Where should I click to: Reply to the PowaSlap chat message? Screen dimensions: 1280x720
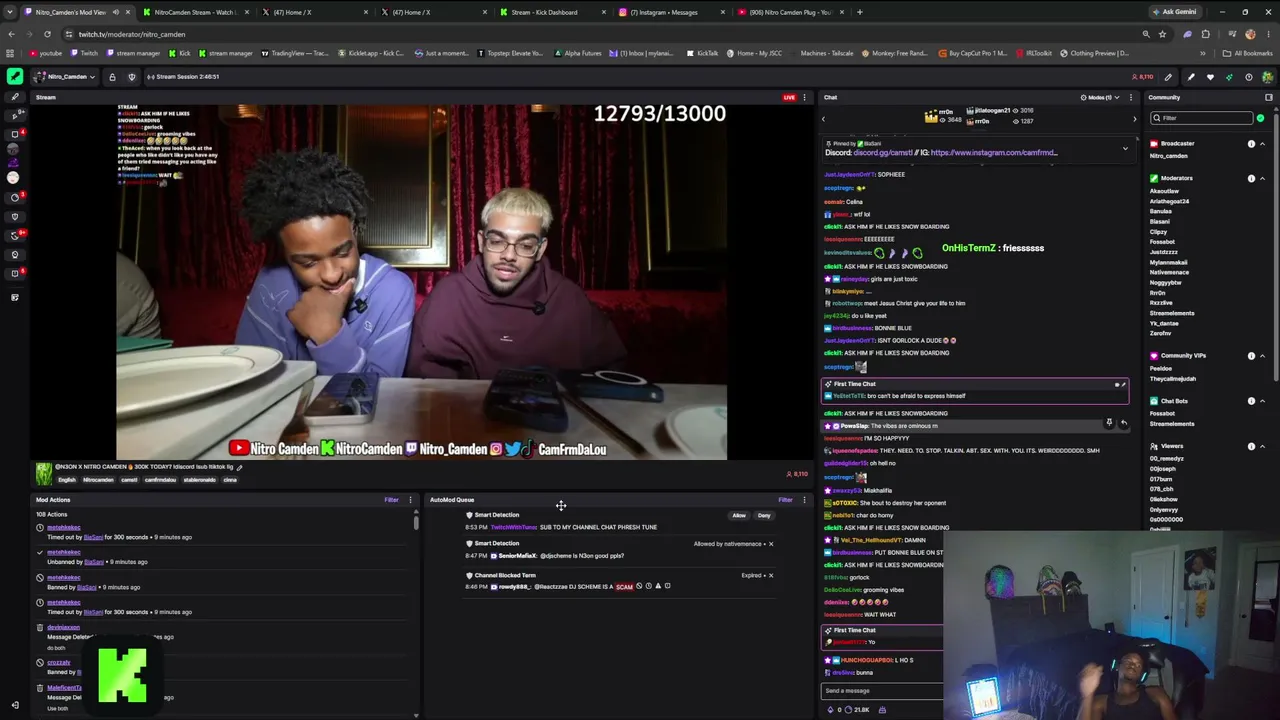[x=1123, y=423]
